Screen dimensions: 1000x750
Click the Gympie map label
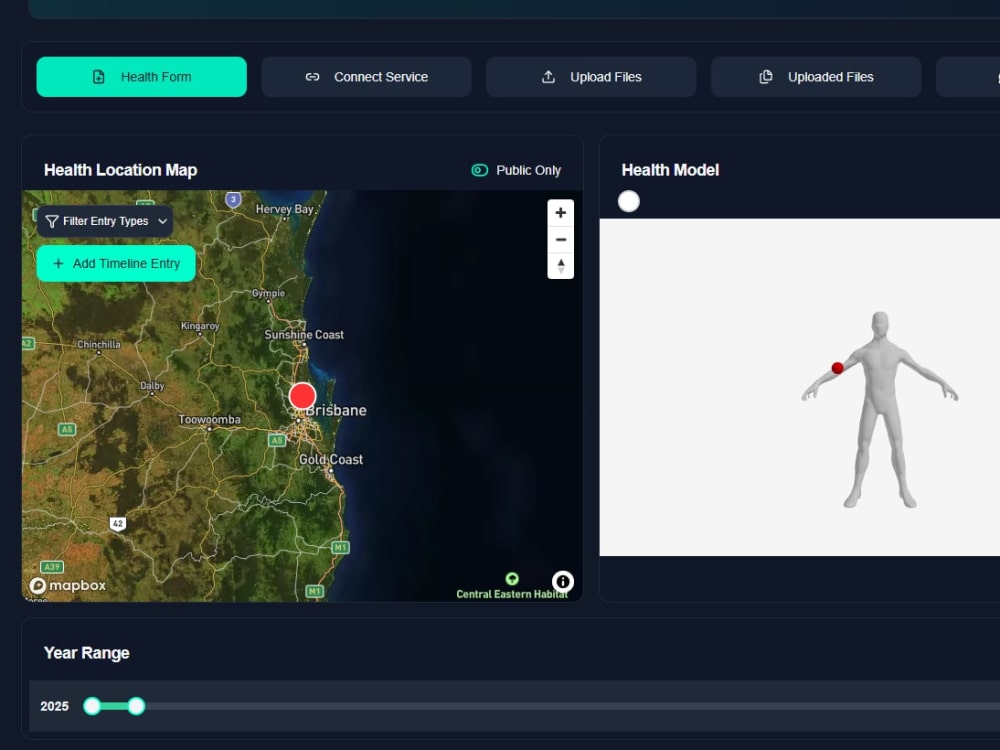(x=268, y=293)
